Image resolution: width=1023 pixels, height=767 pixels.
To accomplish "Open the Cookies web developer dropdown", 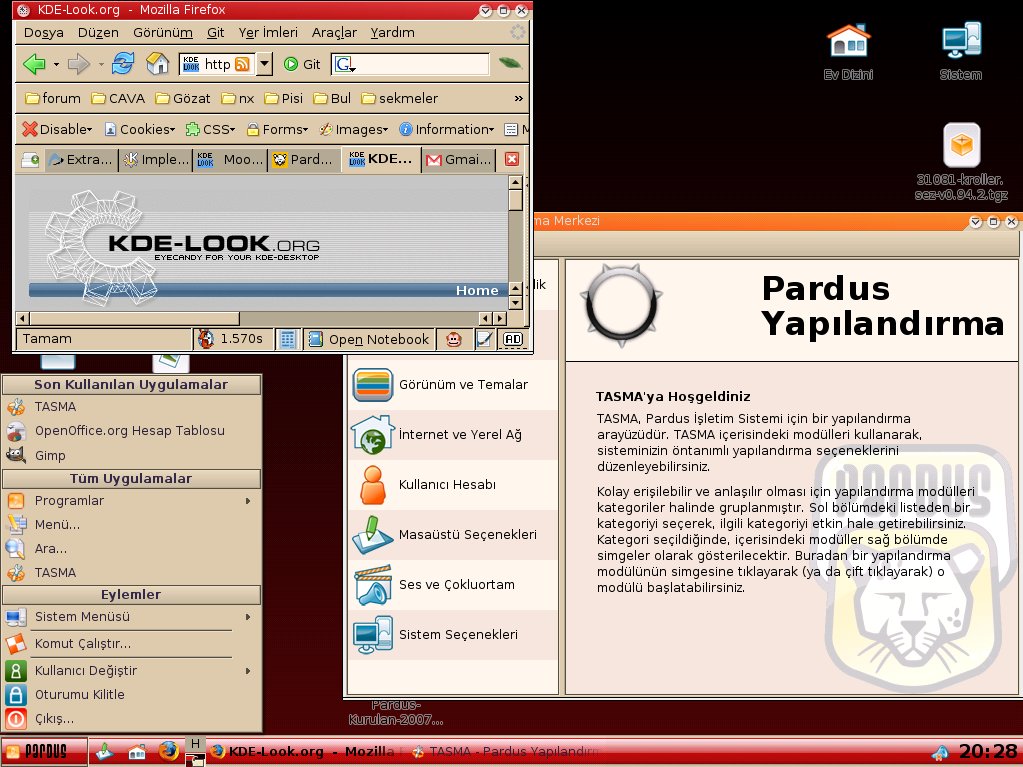I will tap(140, 129).
